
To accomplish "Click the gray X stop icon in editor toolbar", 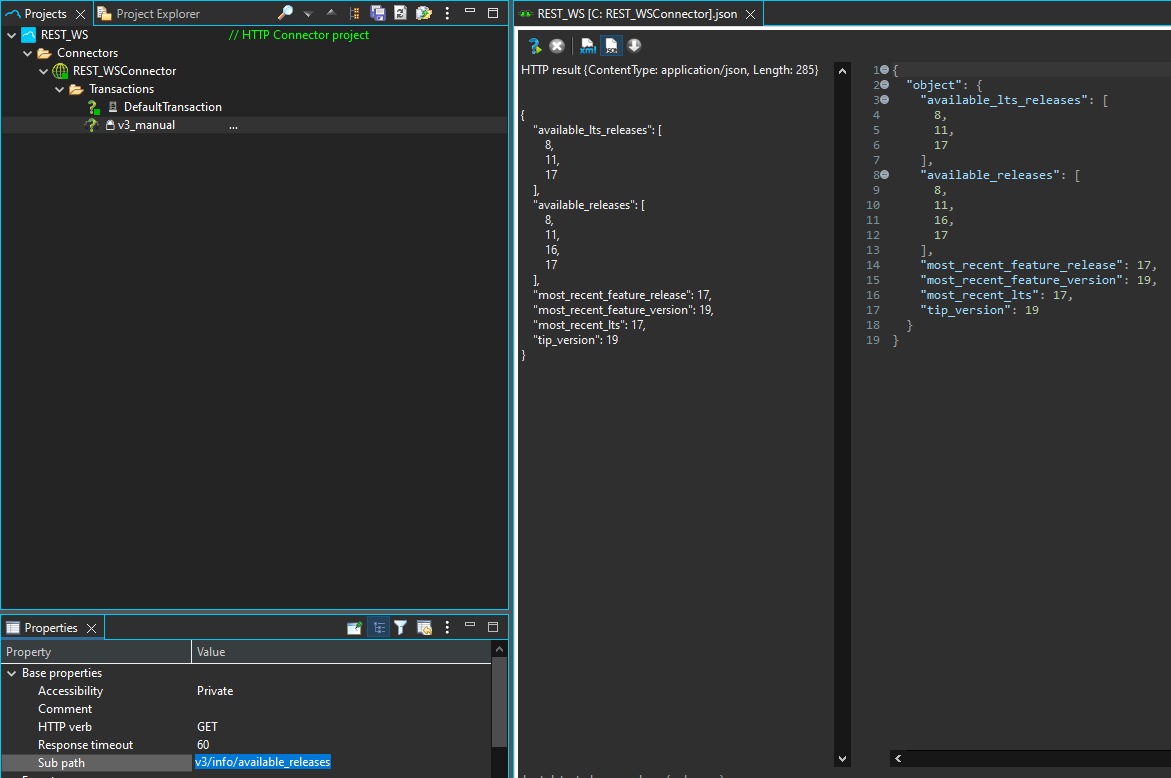I will click(557, 46).
